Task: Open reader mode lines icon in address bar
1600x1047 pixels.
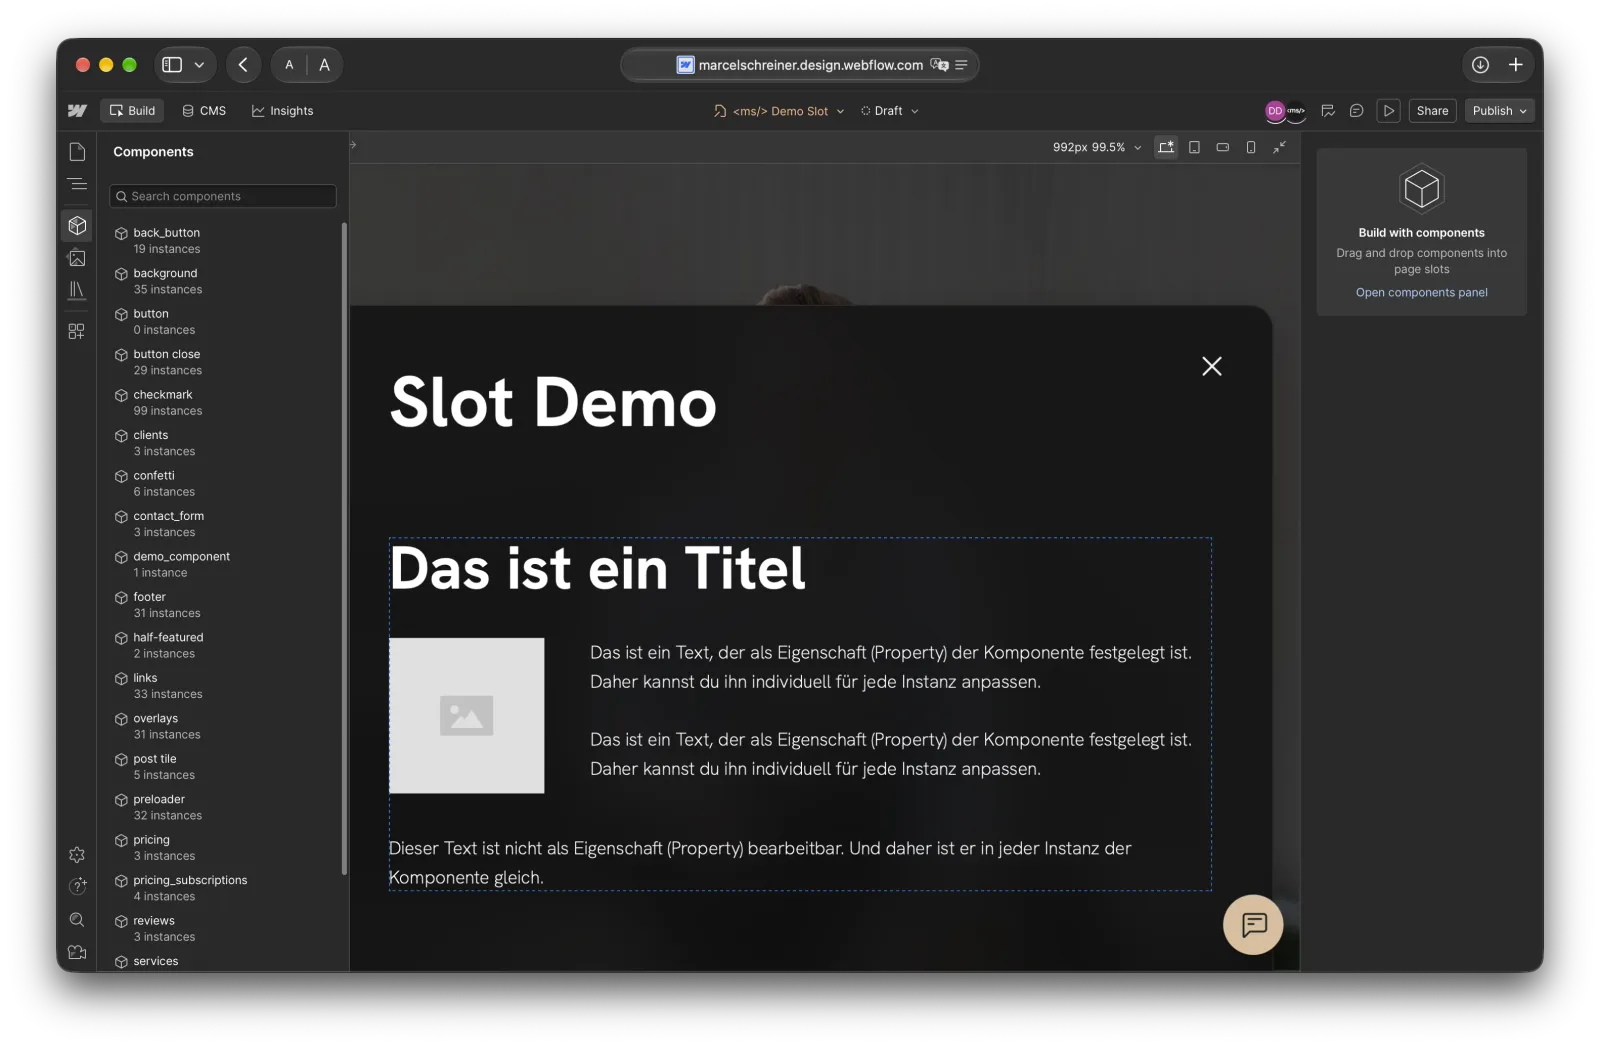Action: pyautogui.click(x=961, y=65)
